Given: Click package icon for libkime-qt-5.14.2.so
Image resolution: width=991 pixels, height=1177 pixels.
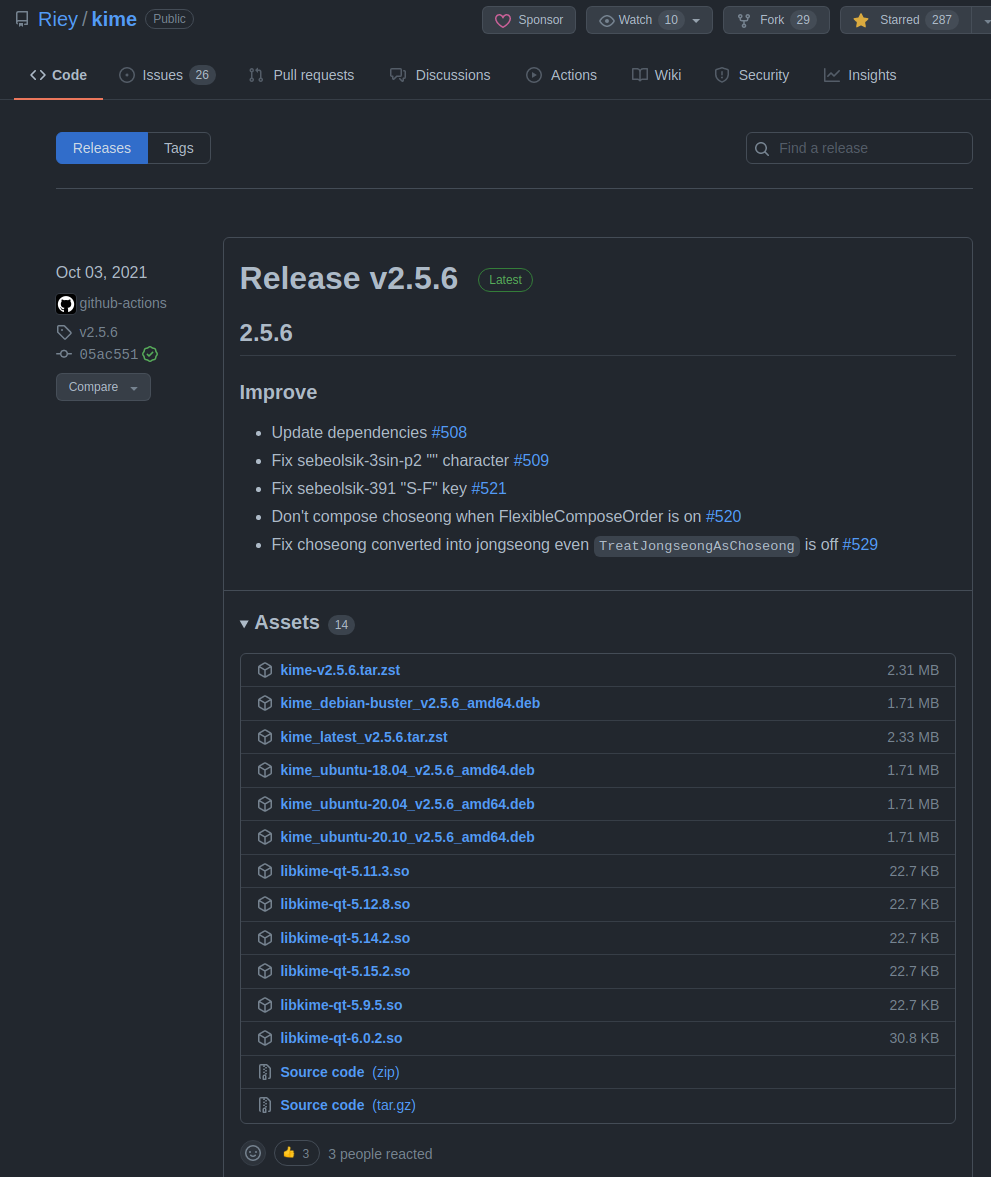Looking at the screenshot, I should click(264, 938).
